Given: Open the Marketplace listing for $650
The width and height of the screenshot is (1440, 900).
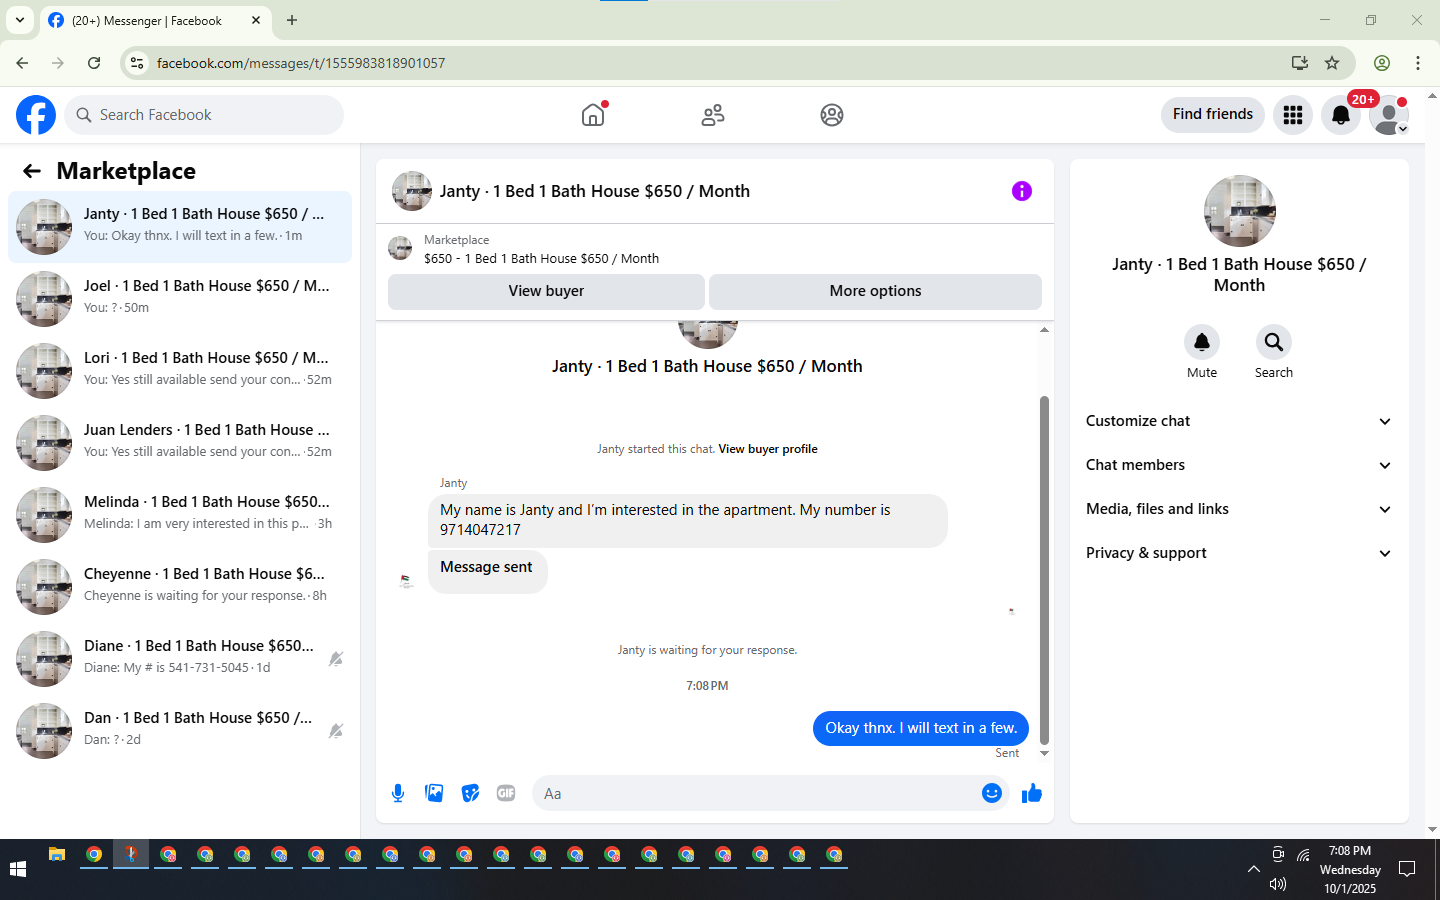Looking at the screenshot, I should point(541,258).
